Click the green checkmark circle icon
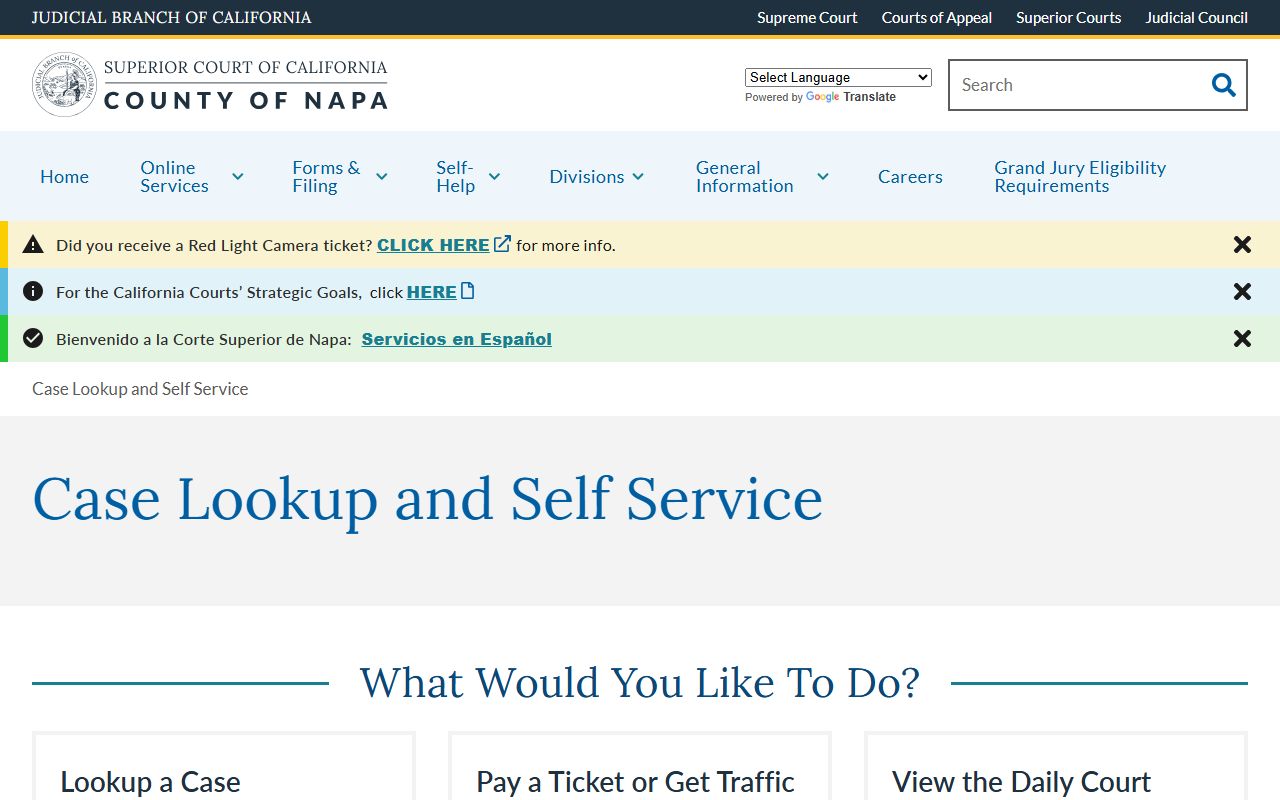 click(x=33, y=338)
